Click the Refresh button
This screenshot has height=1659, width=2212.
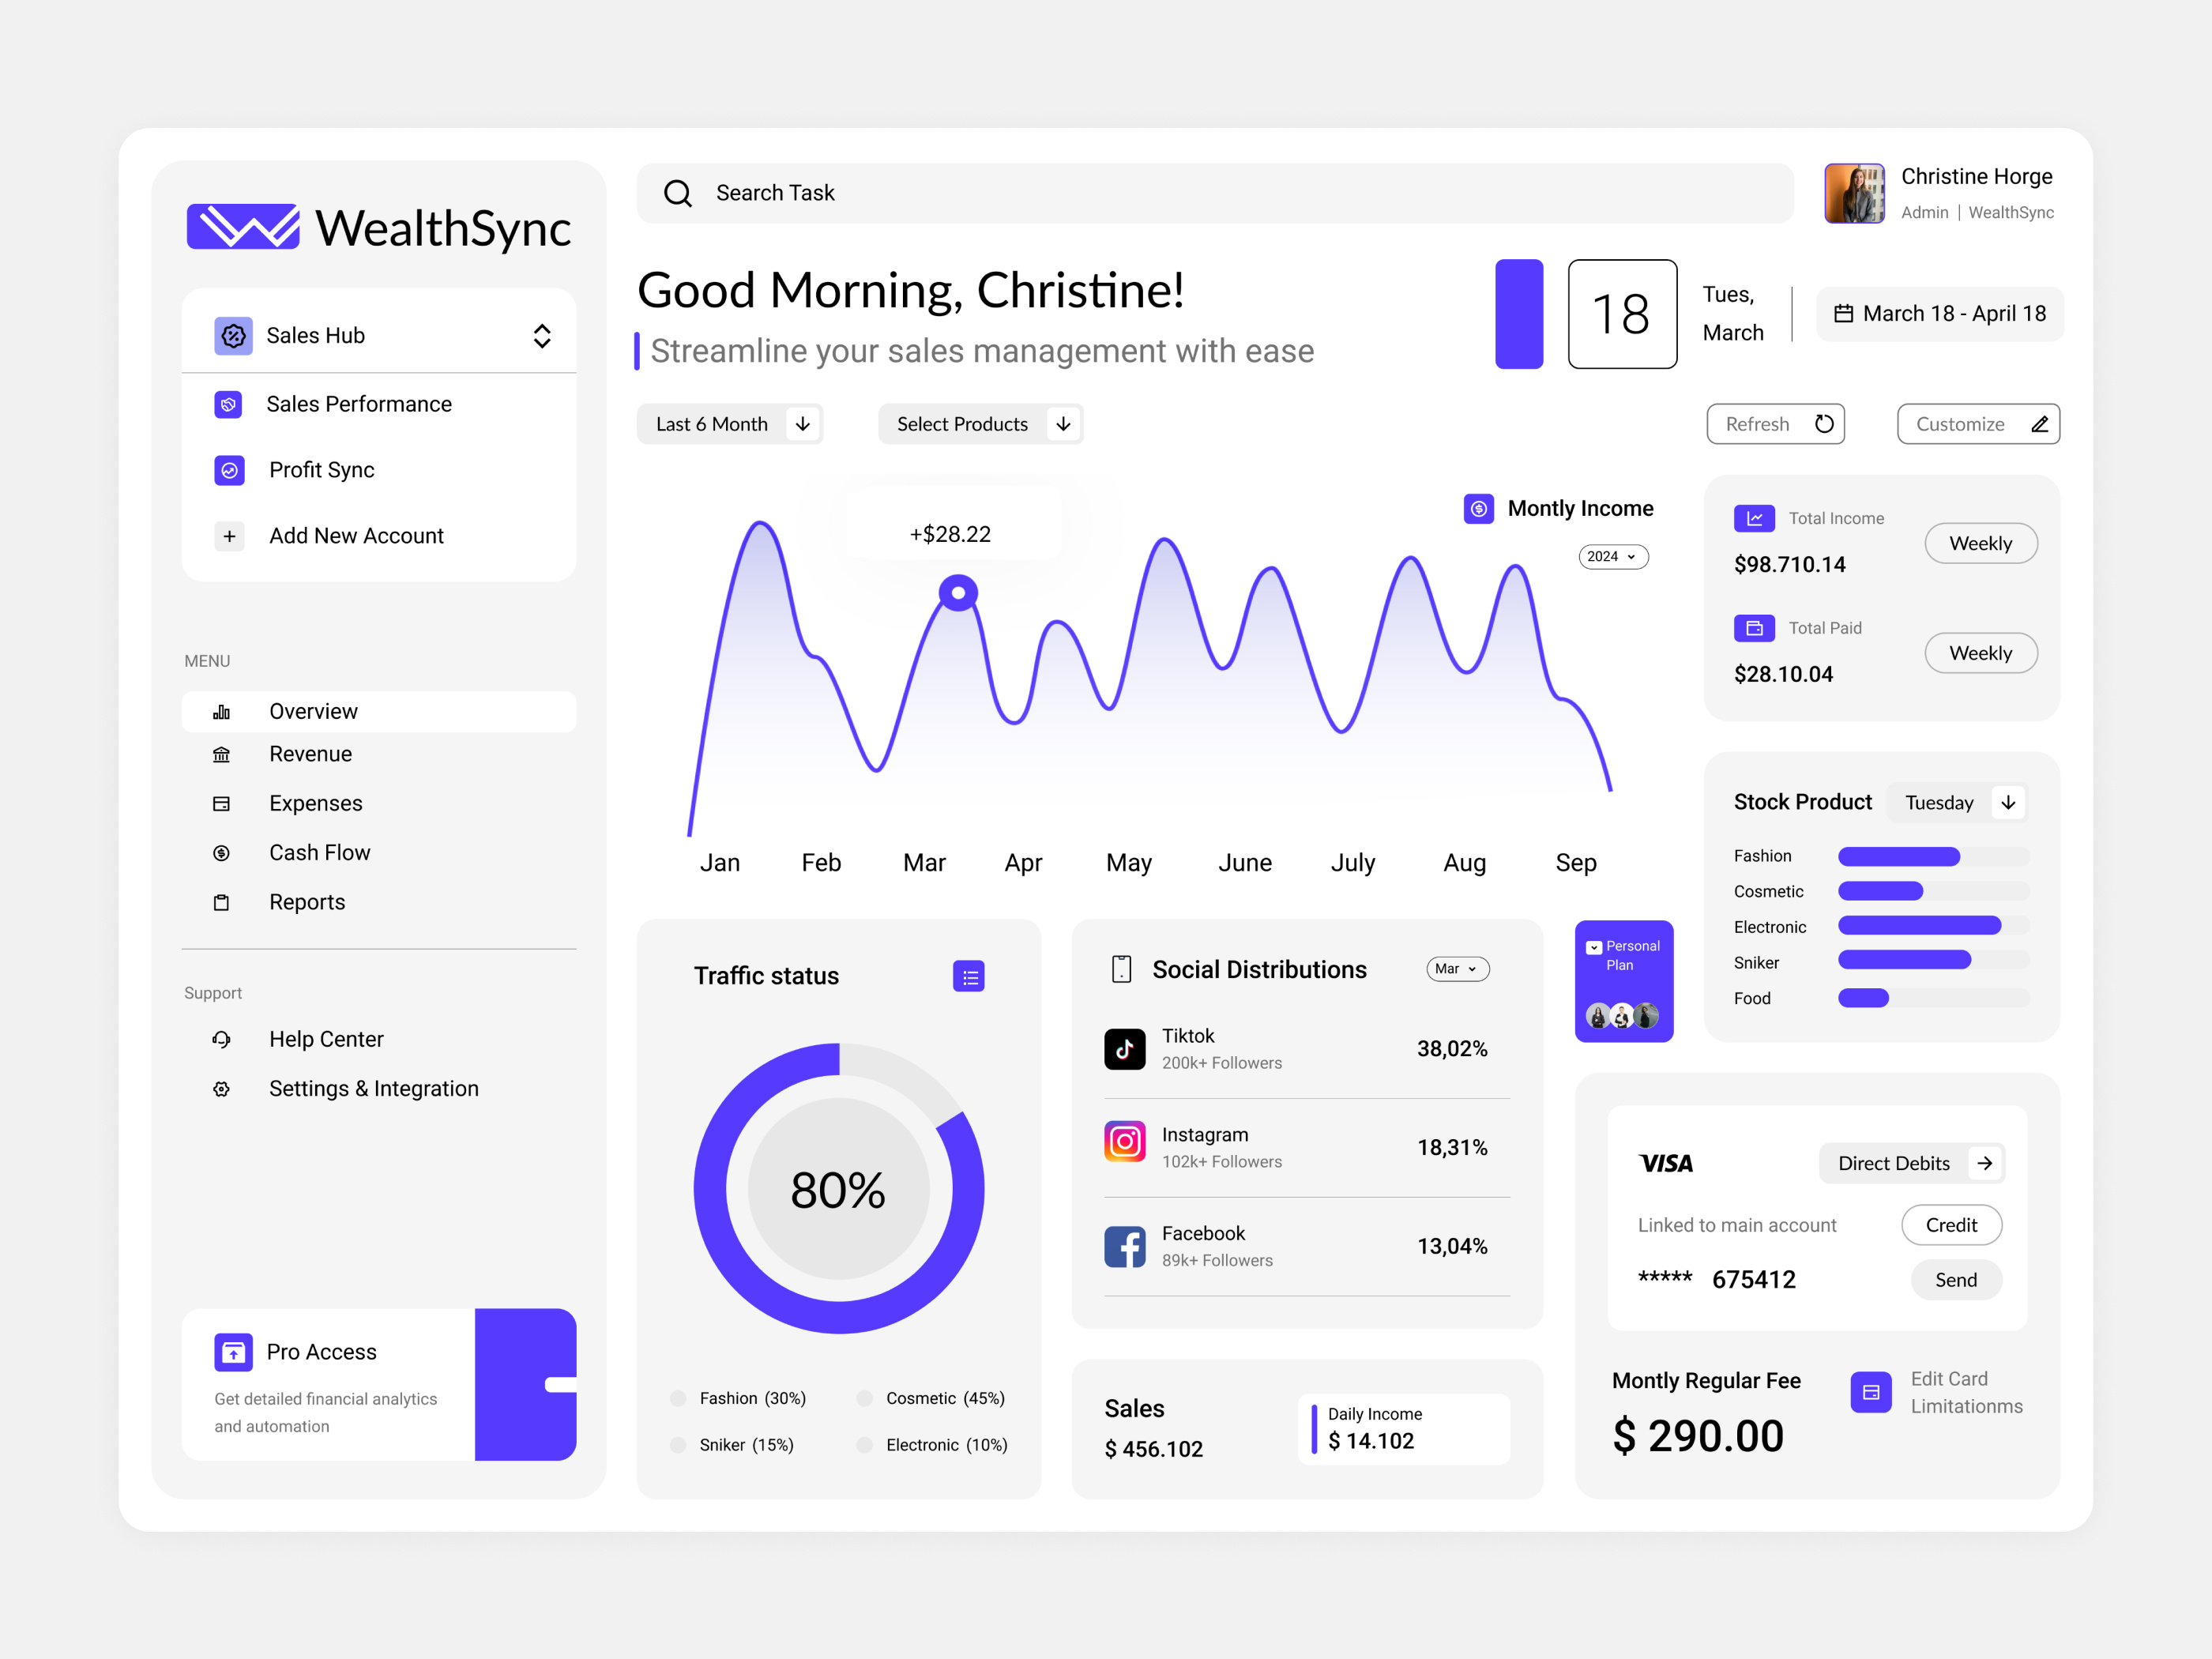coord(1775,423)
